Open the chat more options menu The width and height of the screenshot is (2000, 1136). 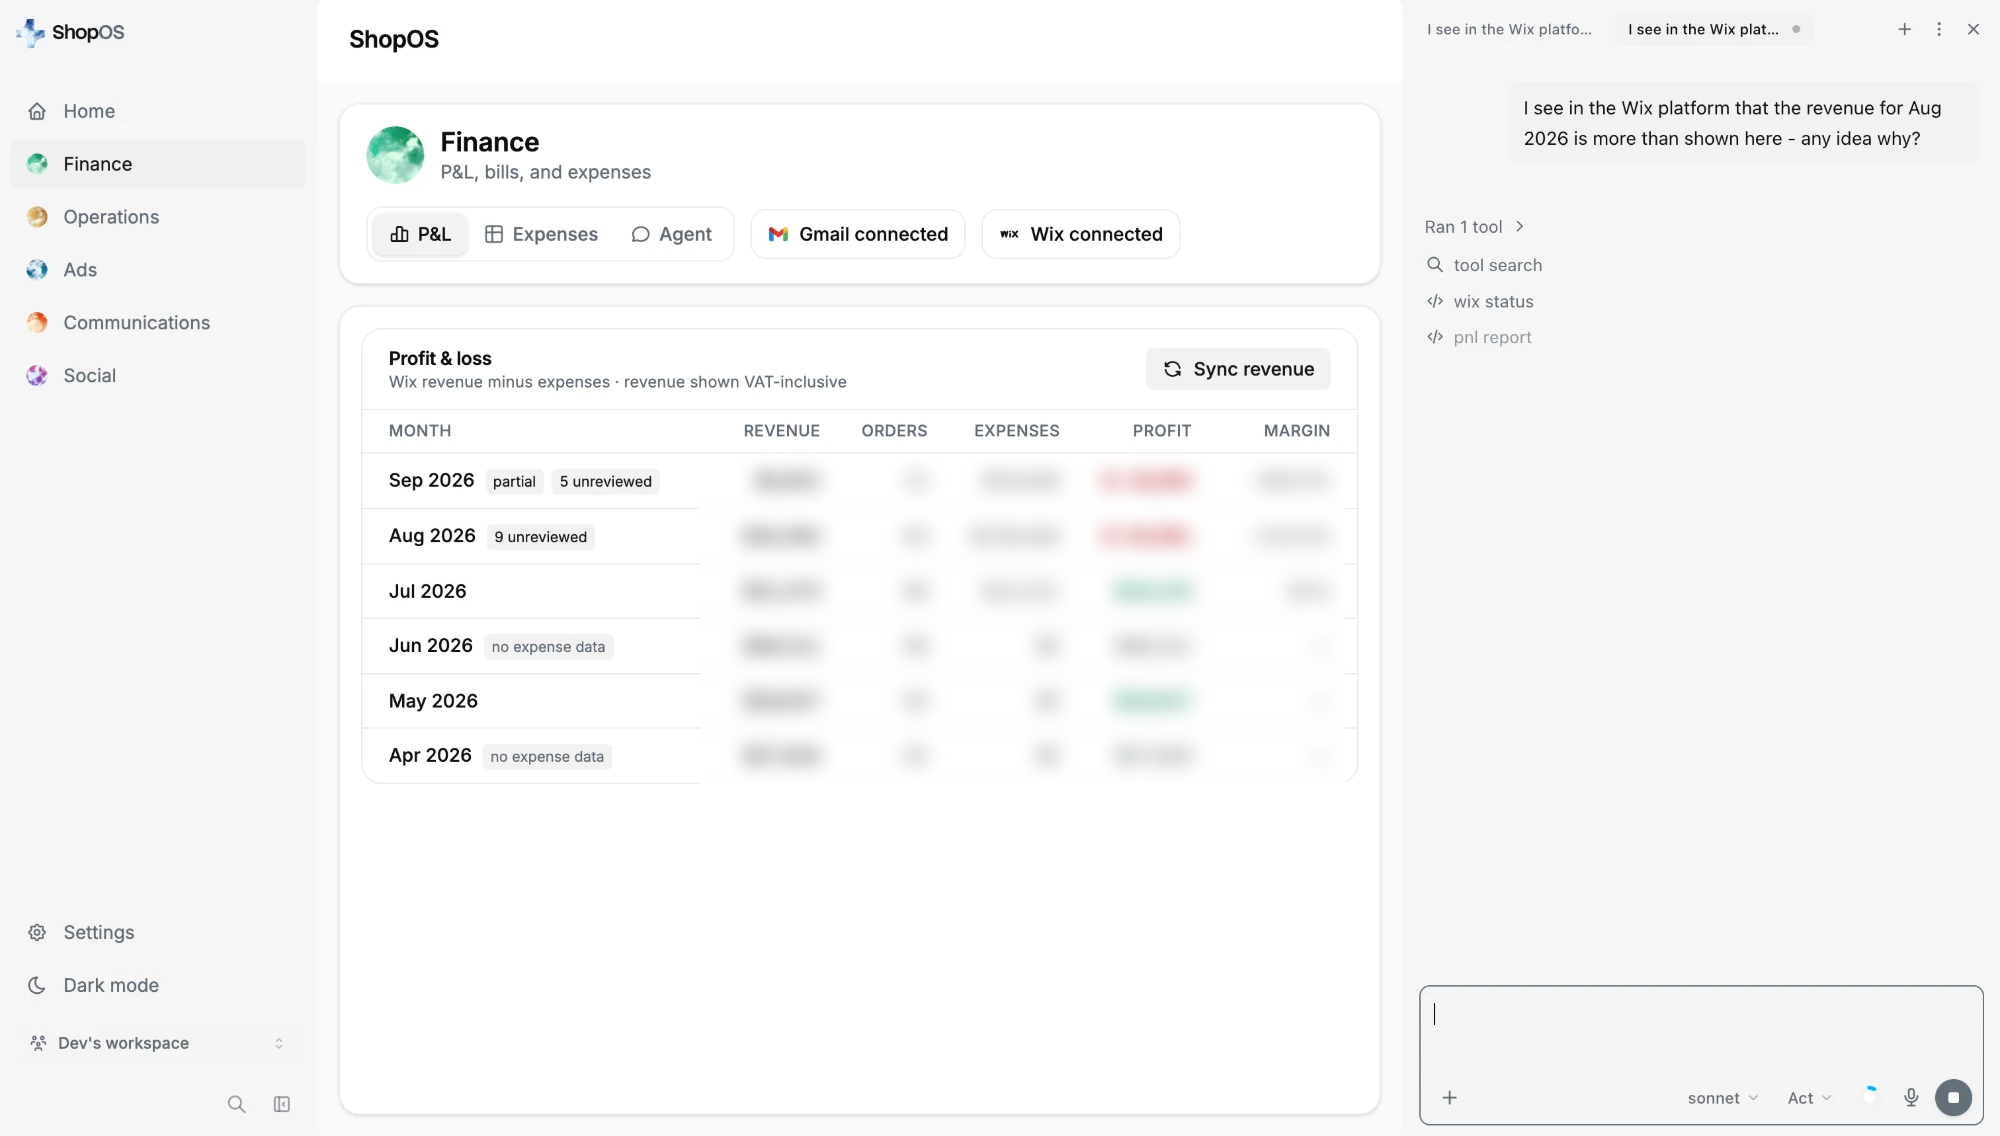(1939, 30)
